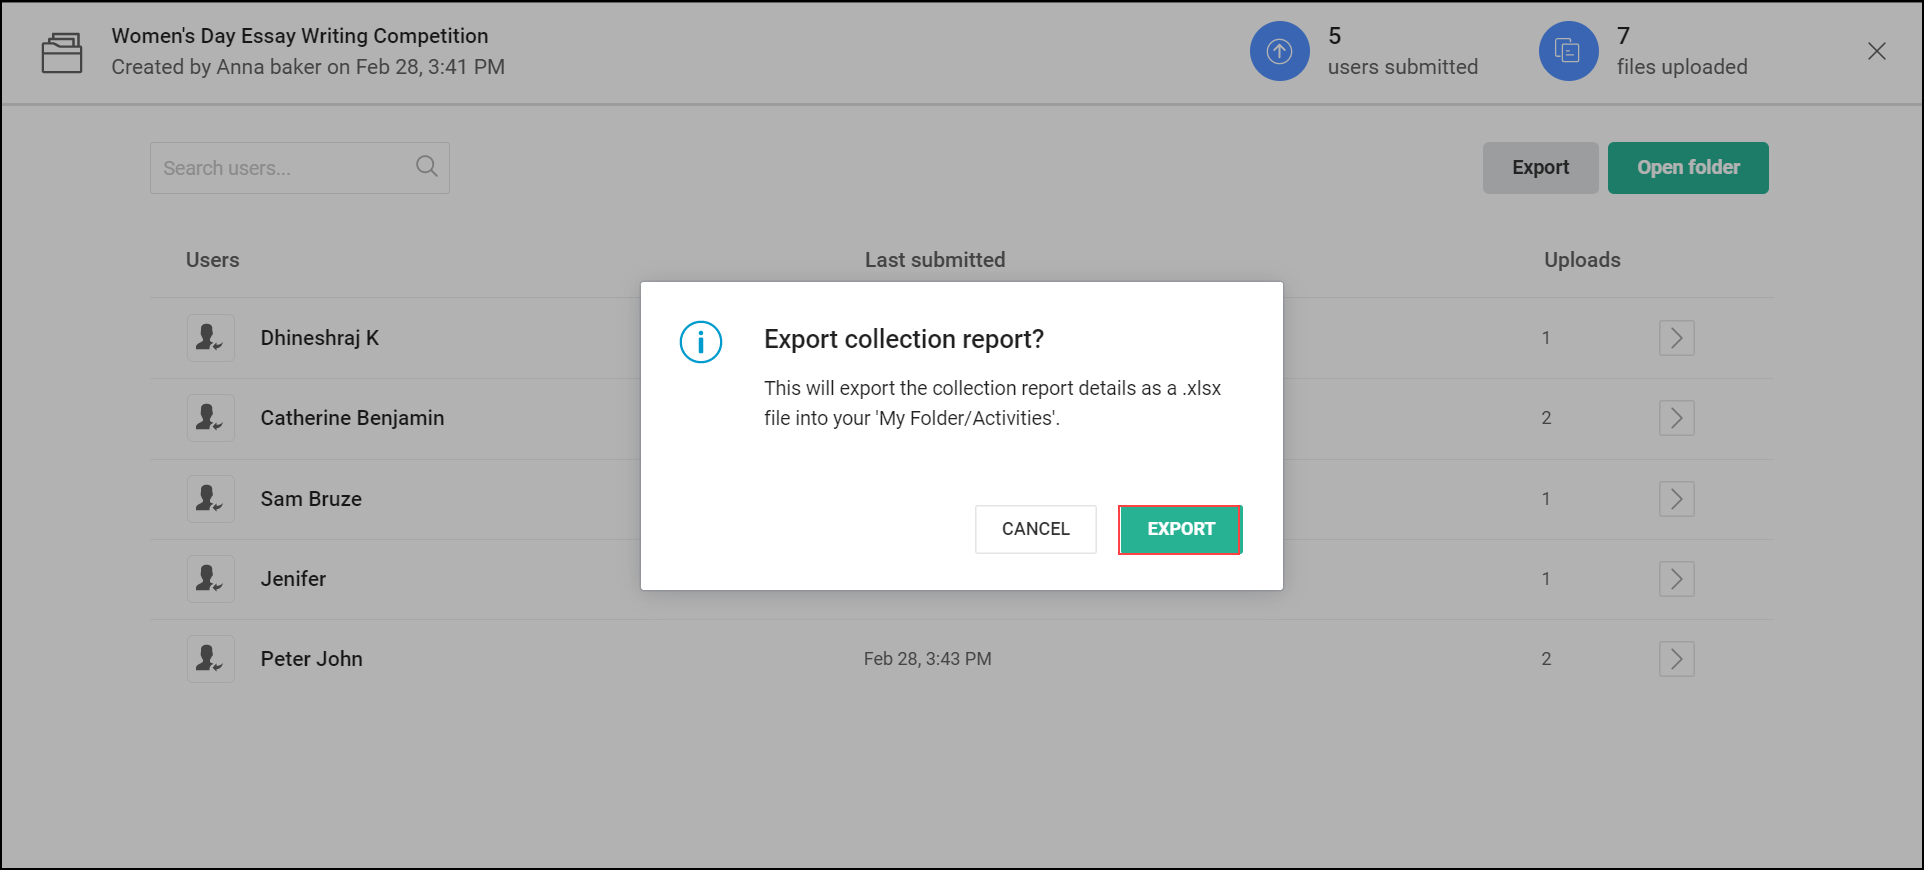This screenshot has height=870, width=1924.
Task: Click Catherine Benjamin avatar icon
Action: 211,418
